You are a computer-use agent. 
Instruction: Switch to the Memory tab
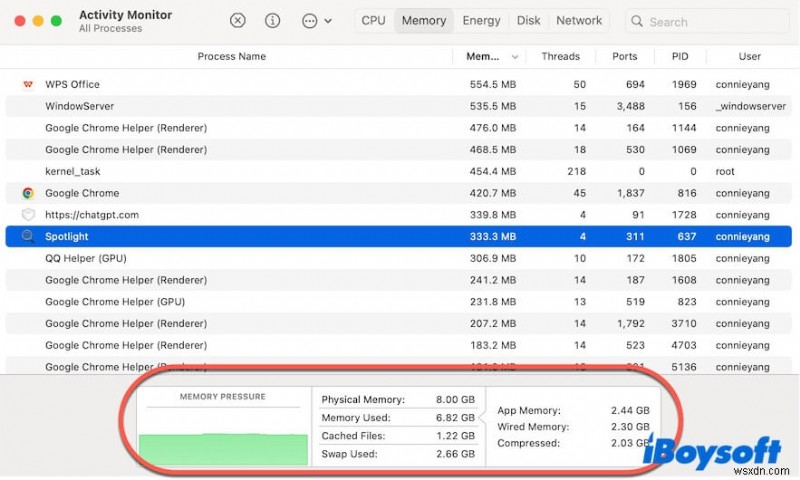pyautogui.click(x=423, y=20)
